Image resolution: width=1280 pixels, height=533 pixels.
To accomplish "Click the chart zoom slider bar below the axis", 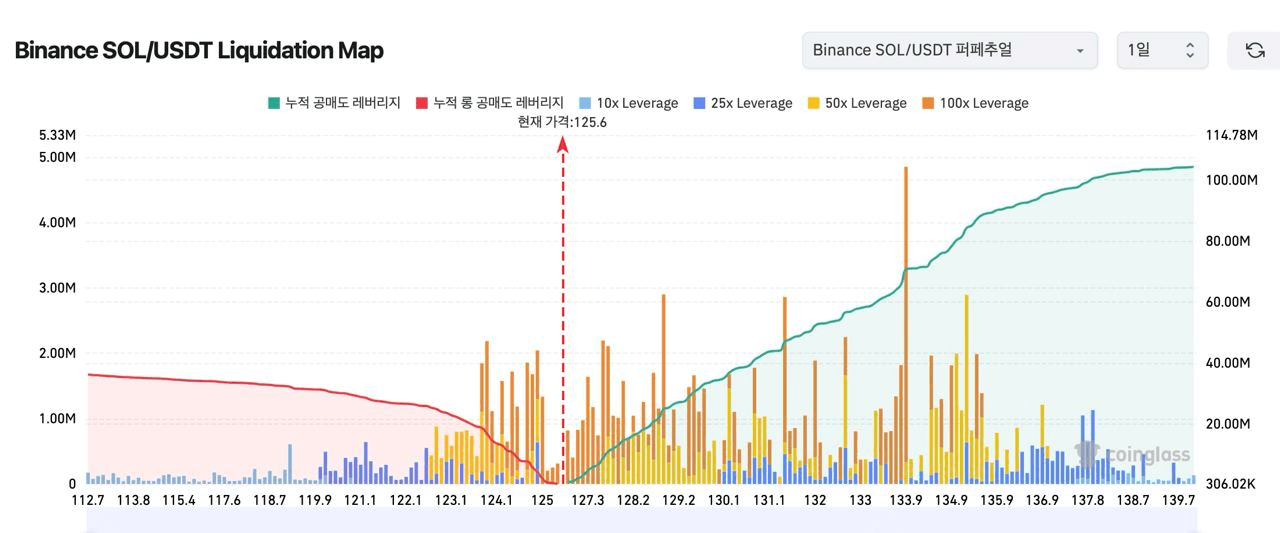I will coord(641,520).
